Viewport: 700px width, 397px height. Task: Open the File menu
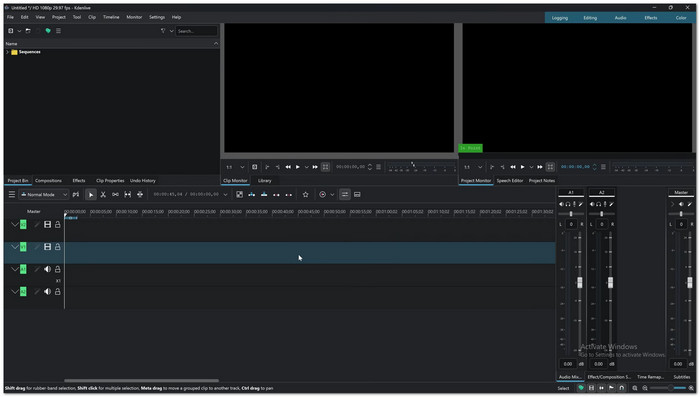(x=10, y=17)
